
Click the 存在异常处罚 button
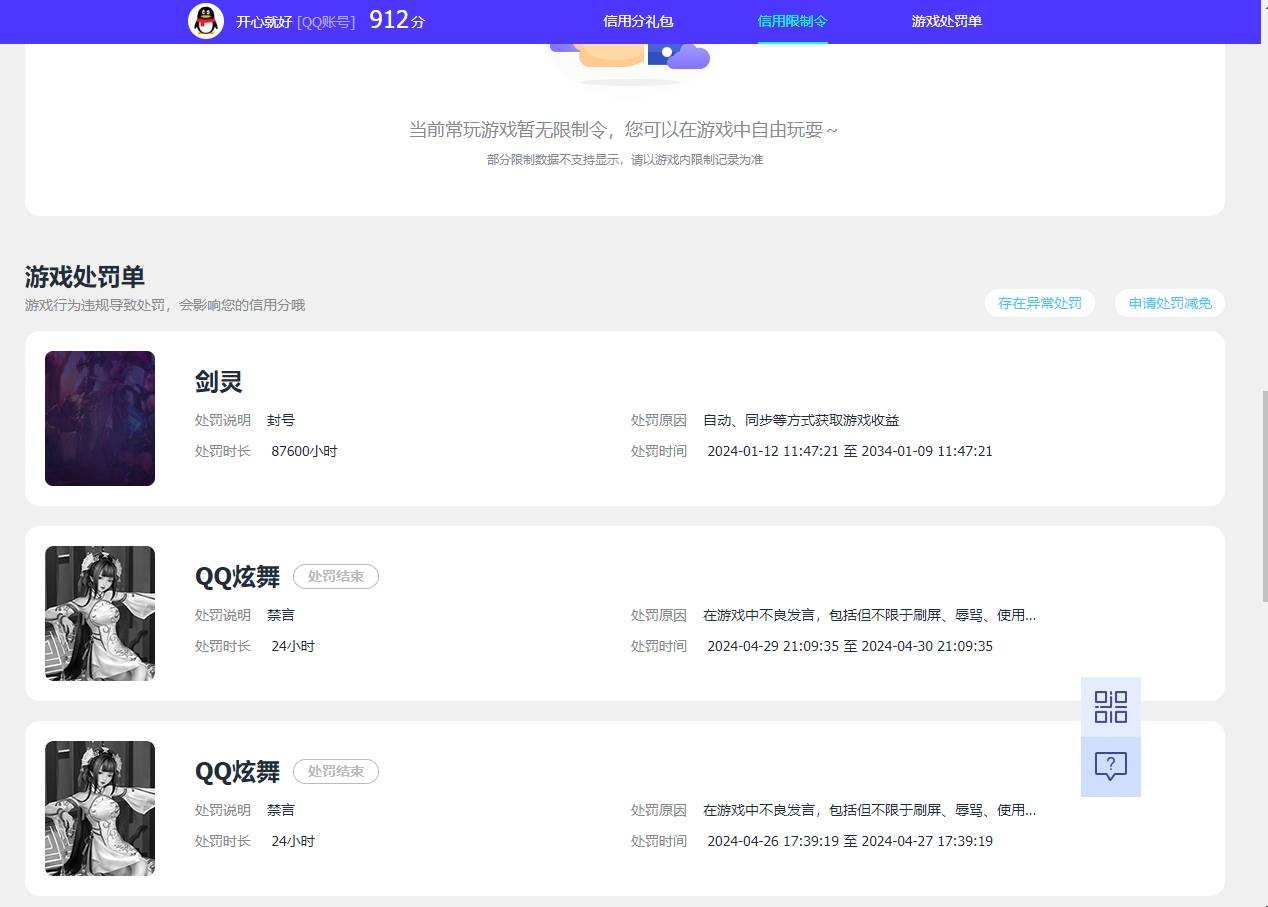tap(1040, 303)
